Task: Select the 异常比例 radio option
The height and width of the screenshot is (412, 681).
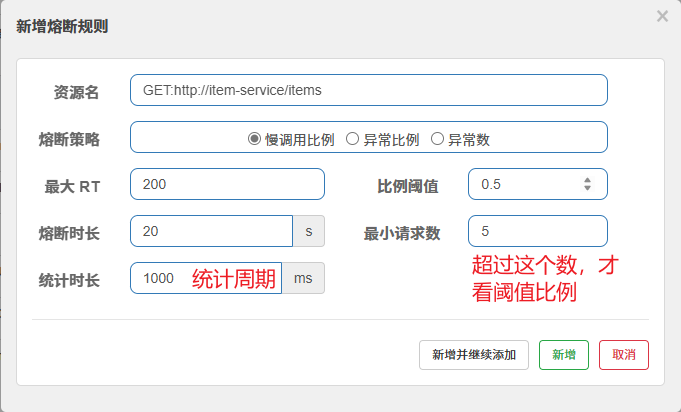Action: [352, 139]
